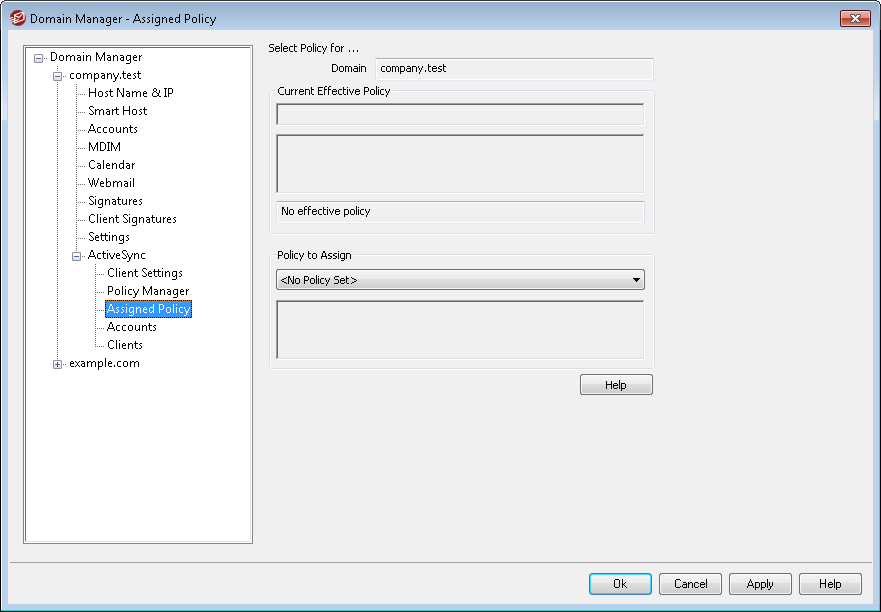This screenshot has width=881, height=612.
Task: Open the Smart Host page
Action: coord(117,111)
